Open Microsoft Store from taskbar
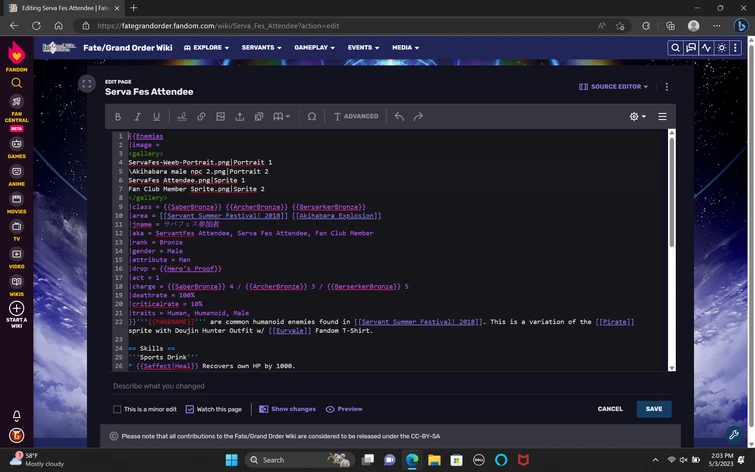This screenshot has height=472, width=755. [x=456, y=460]
